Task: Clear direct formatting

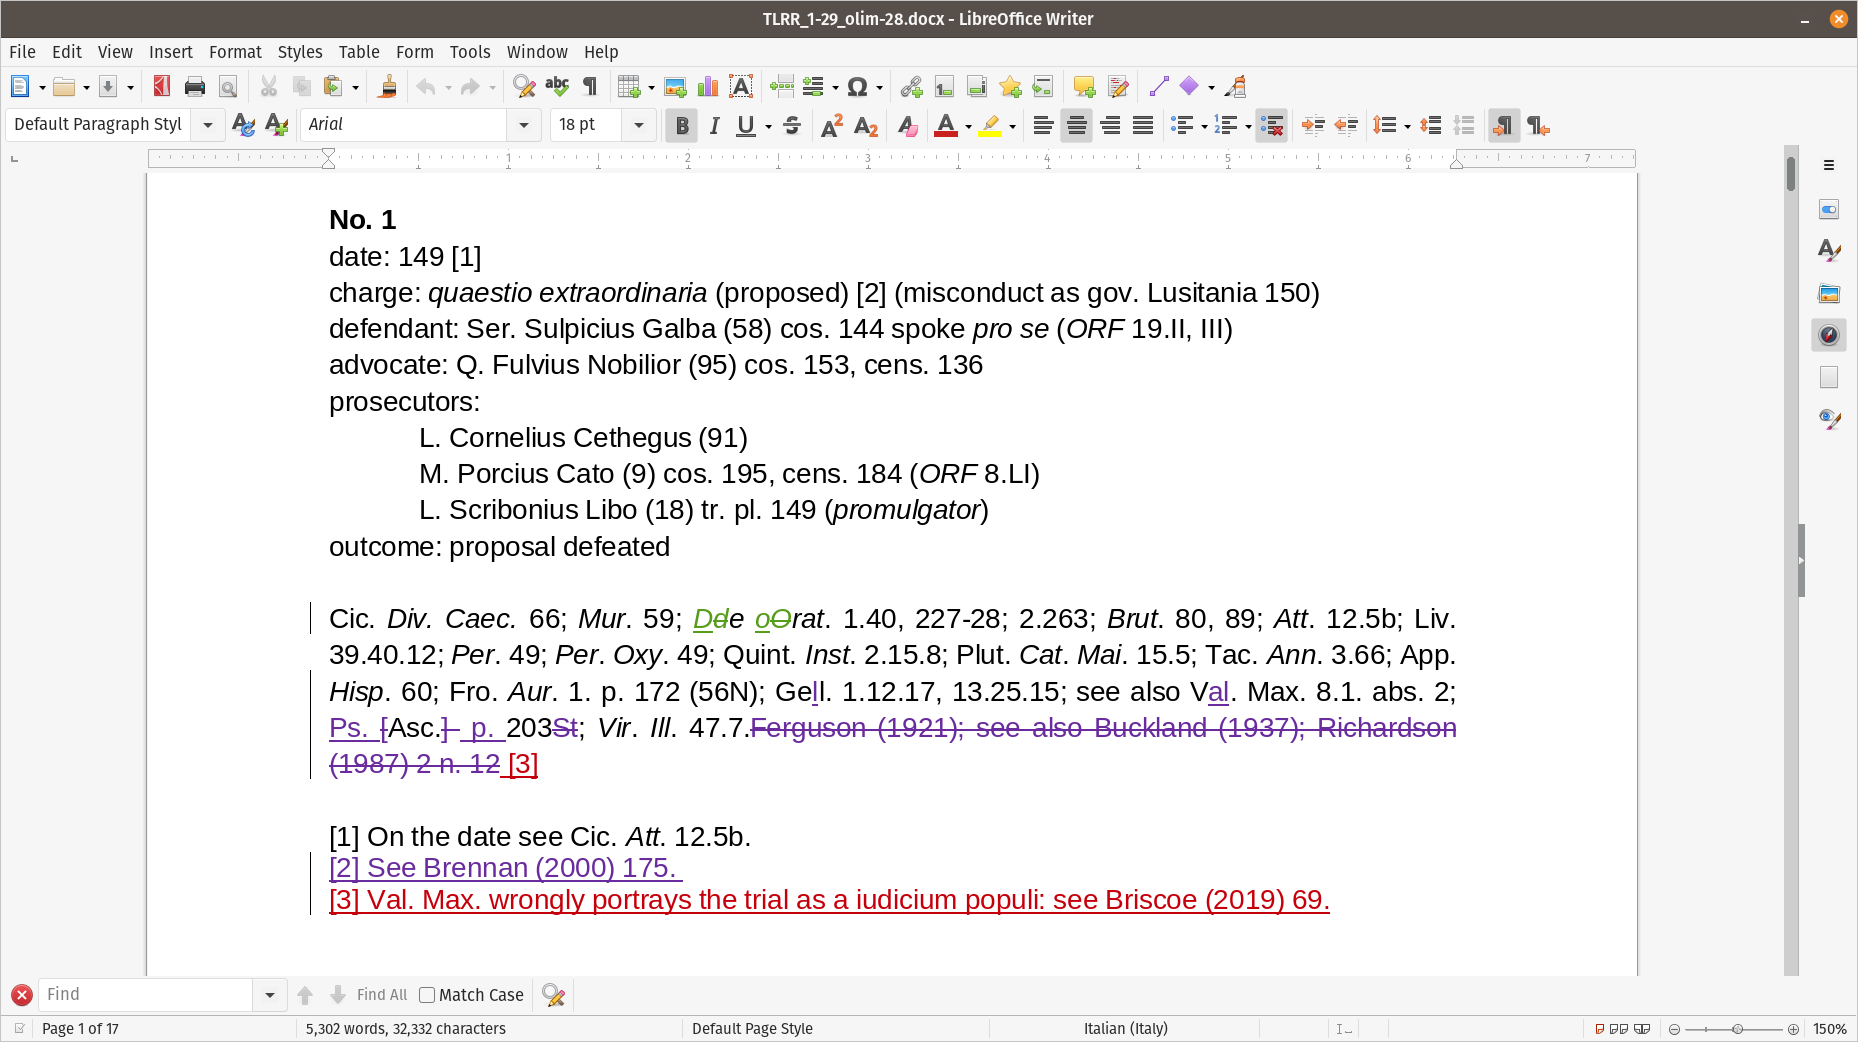Action: (907, 125)
